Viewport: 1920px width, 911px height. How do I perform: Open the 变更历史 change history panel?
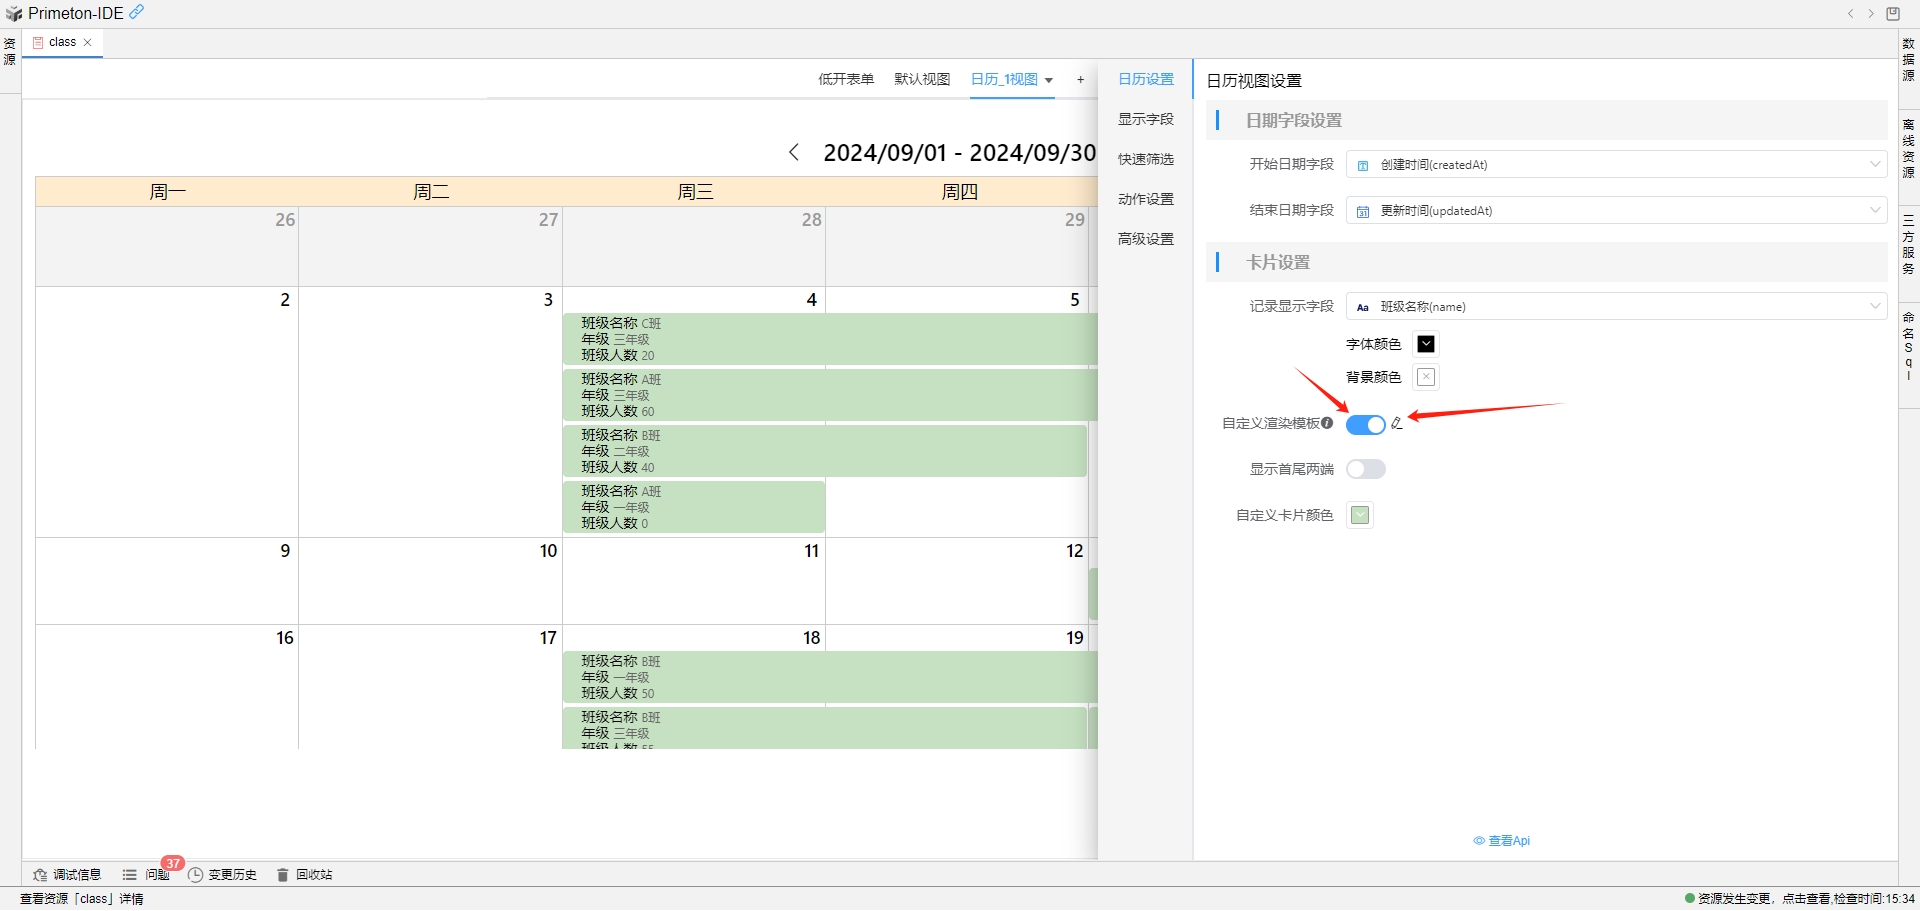[232, 874]
